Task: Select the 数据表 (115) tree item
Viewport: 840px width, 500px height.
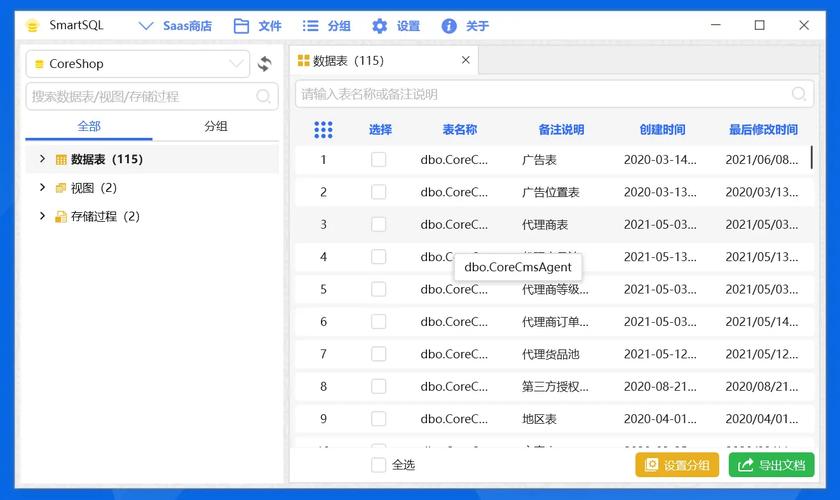Action: click(152, 159)
